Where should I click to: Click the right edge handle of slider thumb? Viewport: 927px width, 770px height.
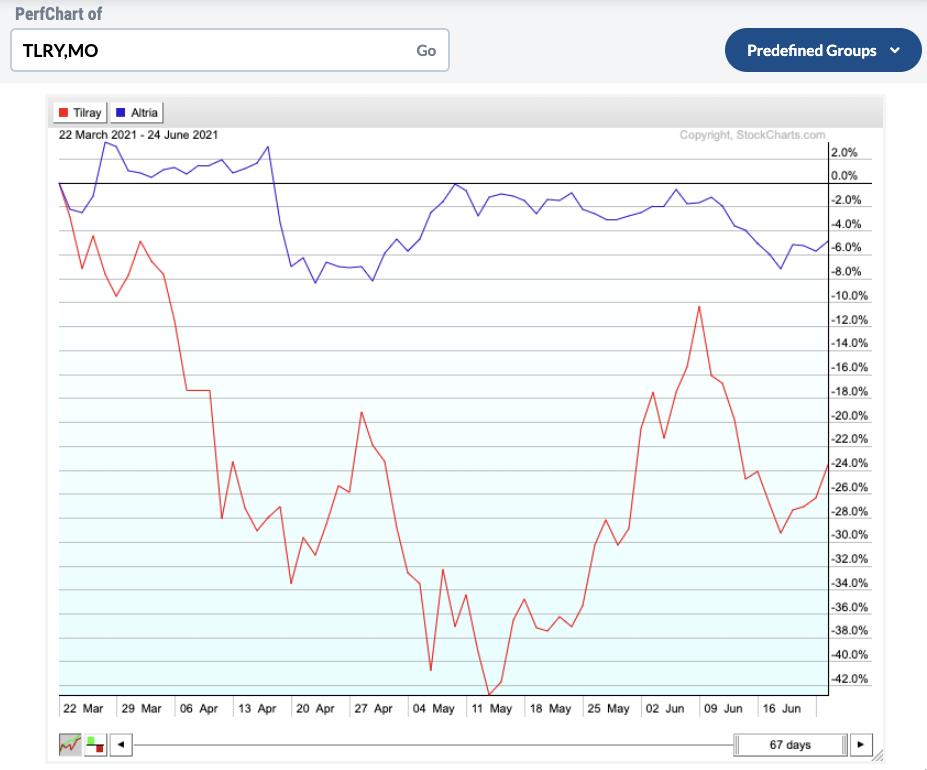click(x=844, y=744)
